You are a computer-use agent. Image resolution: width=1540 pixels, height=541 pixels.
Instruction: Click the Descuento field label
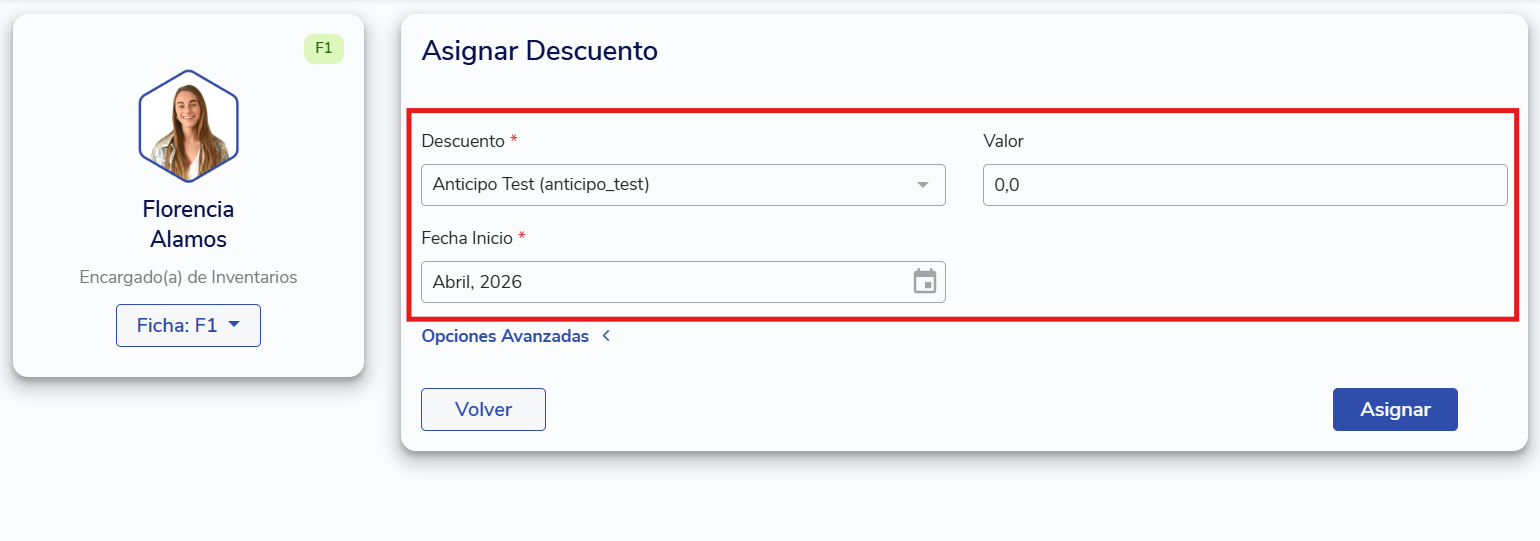tap(463, 141)
